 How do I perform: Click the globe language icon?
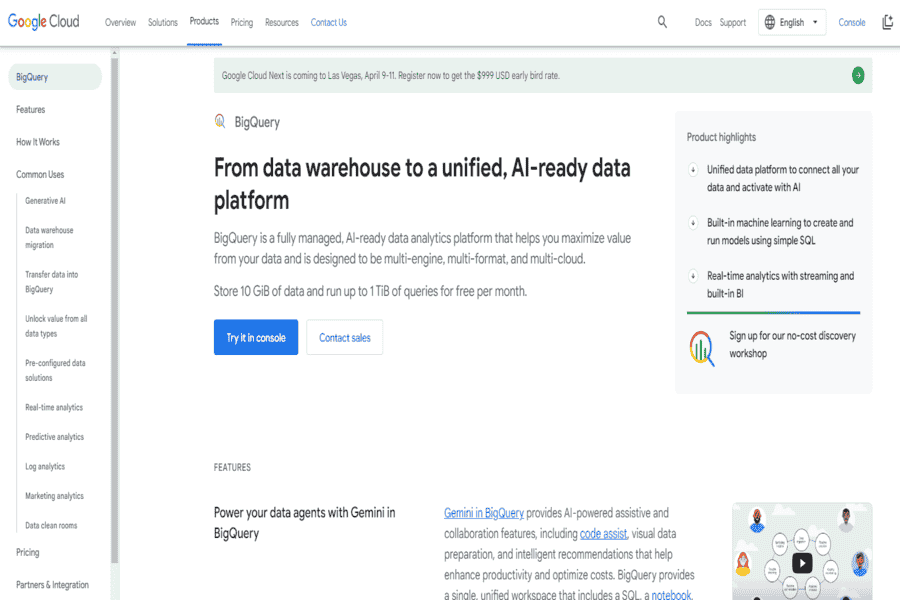click(770, 22)
